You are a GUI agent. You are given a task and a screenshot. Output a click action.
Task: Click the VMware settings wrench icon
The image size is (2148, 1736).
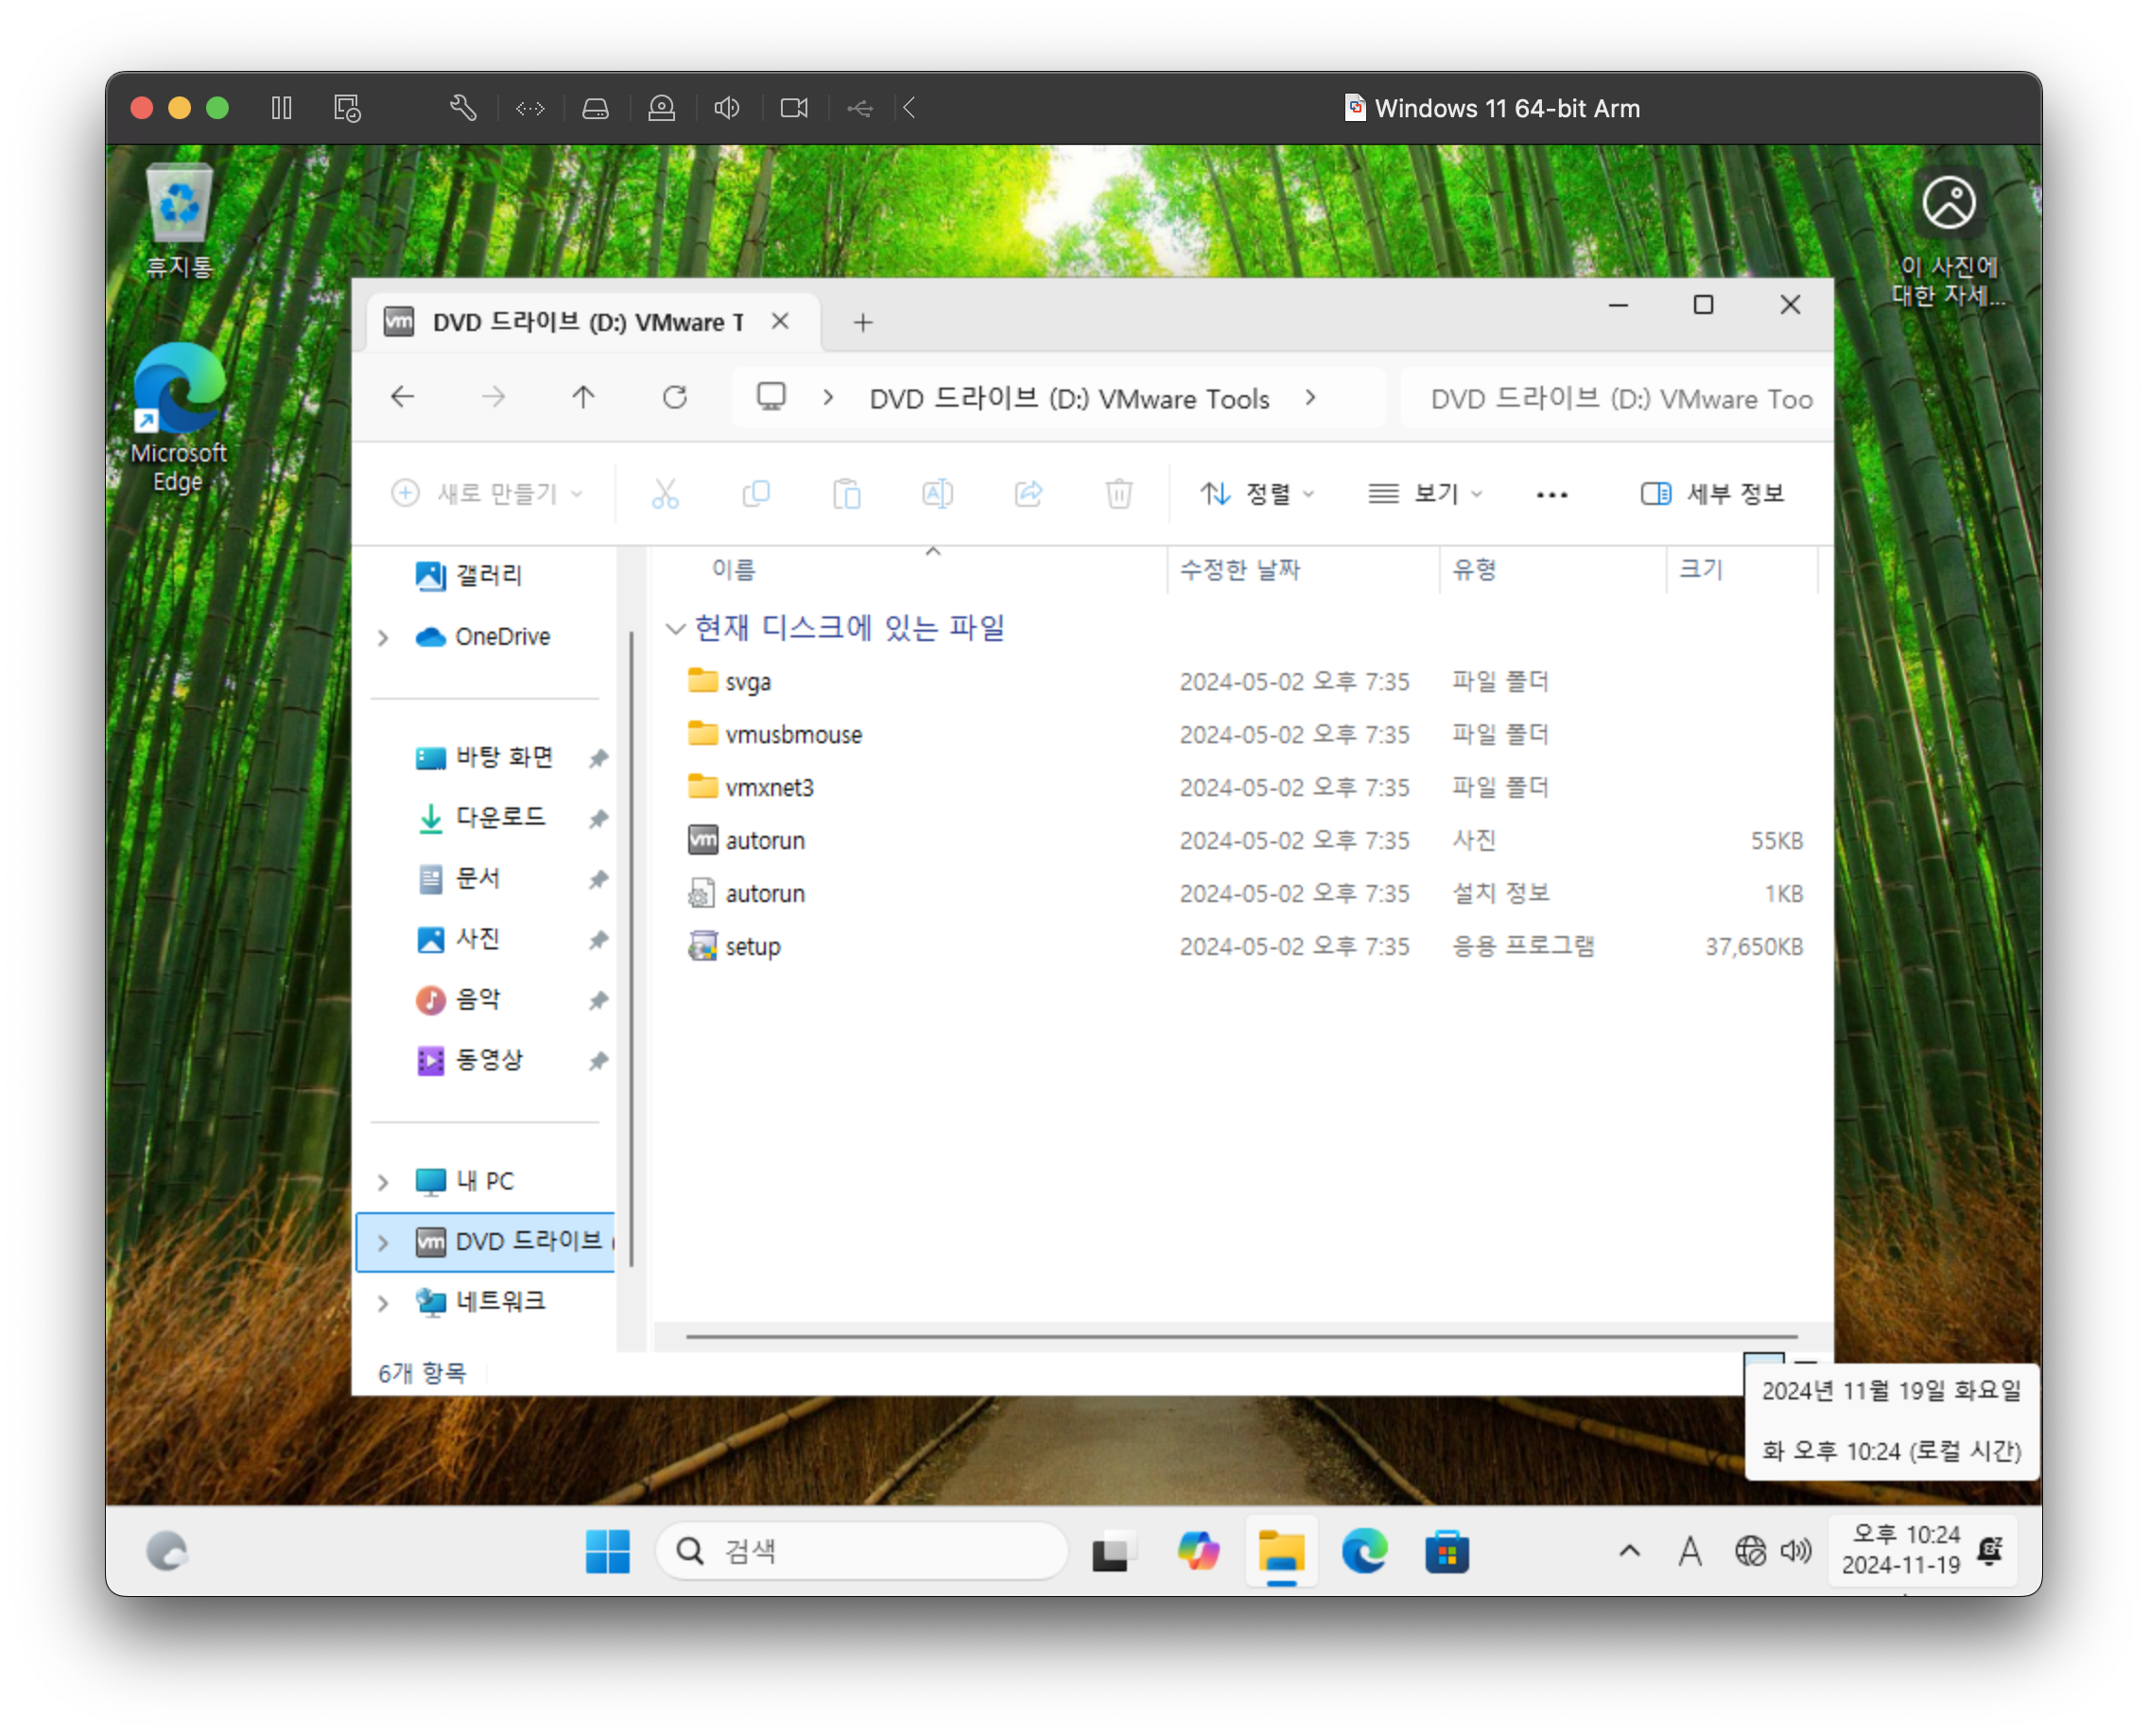pyautogui.click(x=462, y=108)
